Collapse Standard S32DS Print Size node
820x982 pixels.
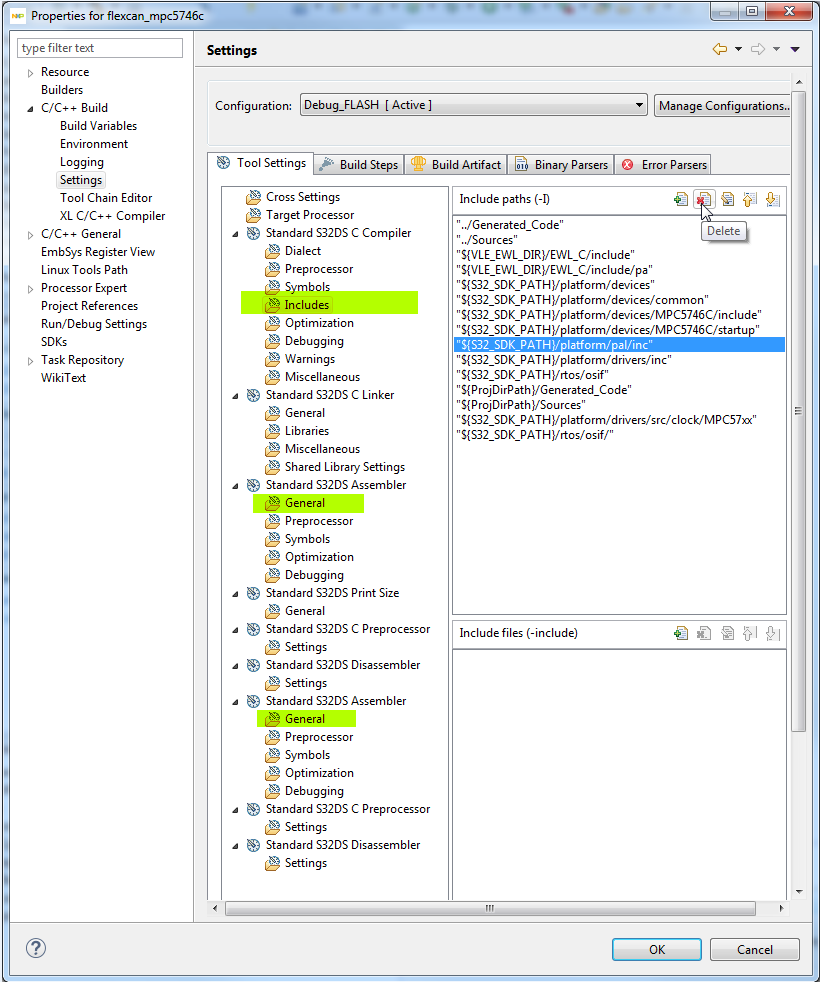pos(236,594)
